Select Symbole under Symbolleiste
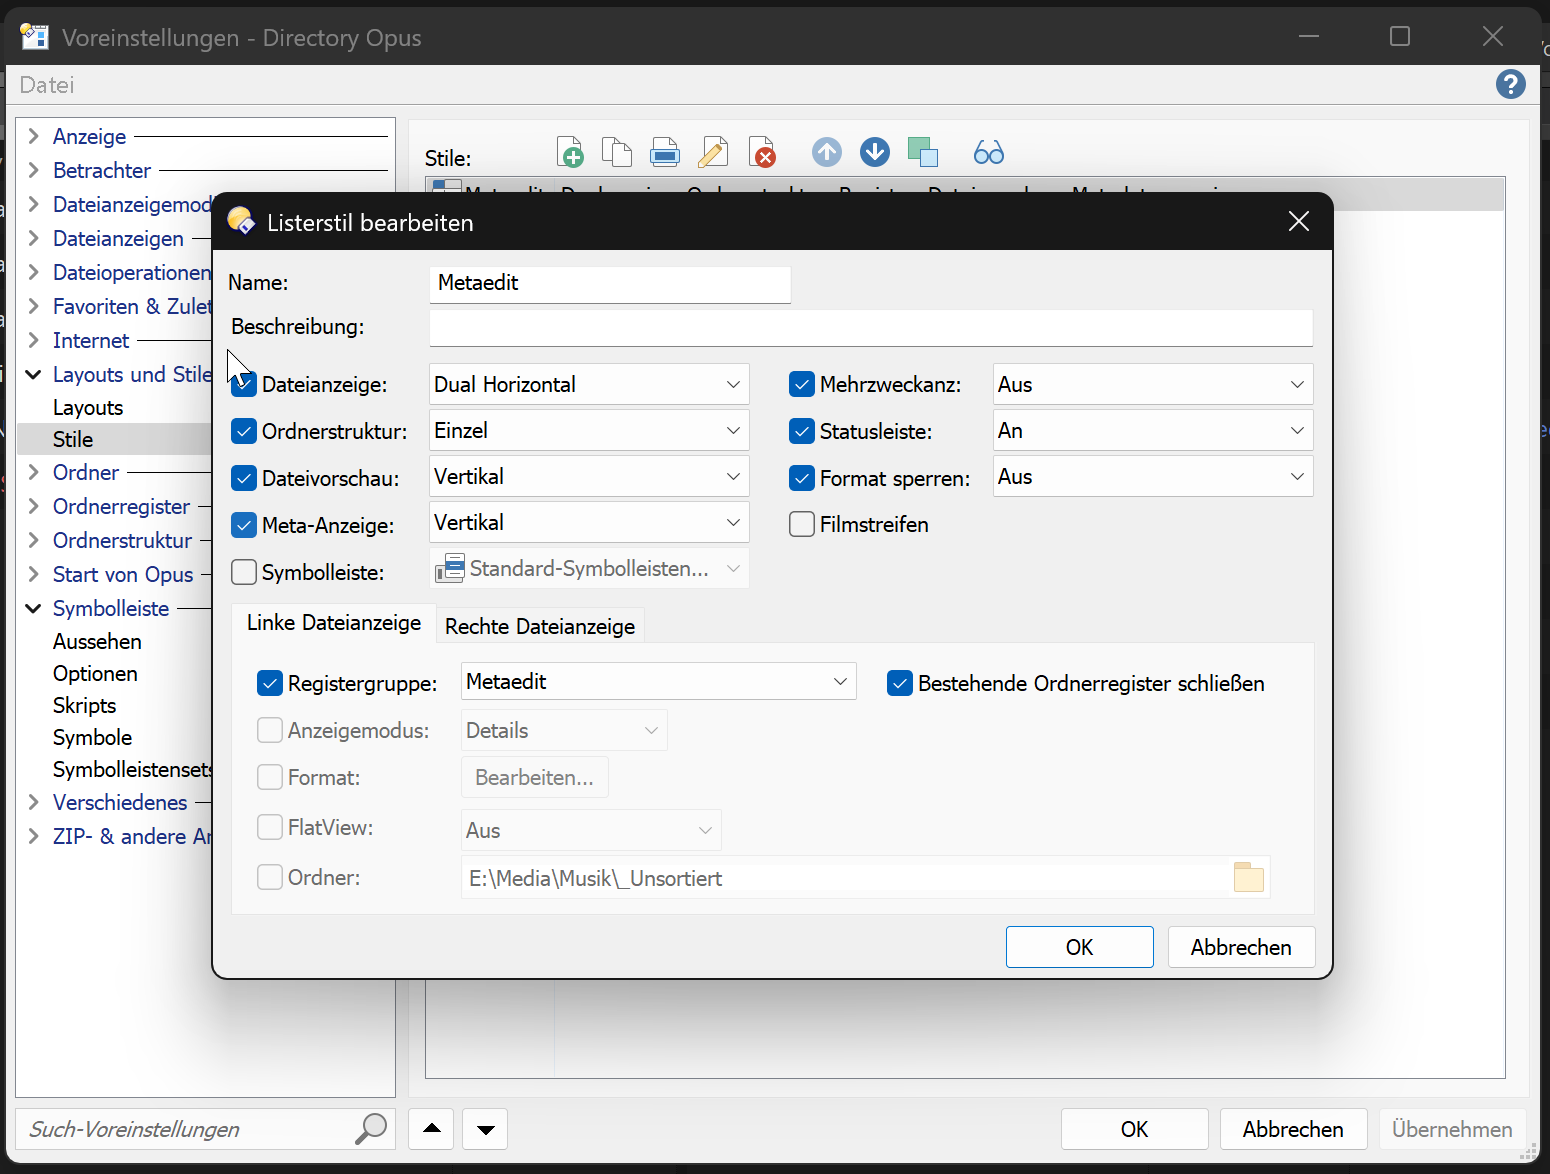1550x1174 pixels. [92, 737]
